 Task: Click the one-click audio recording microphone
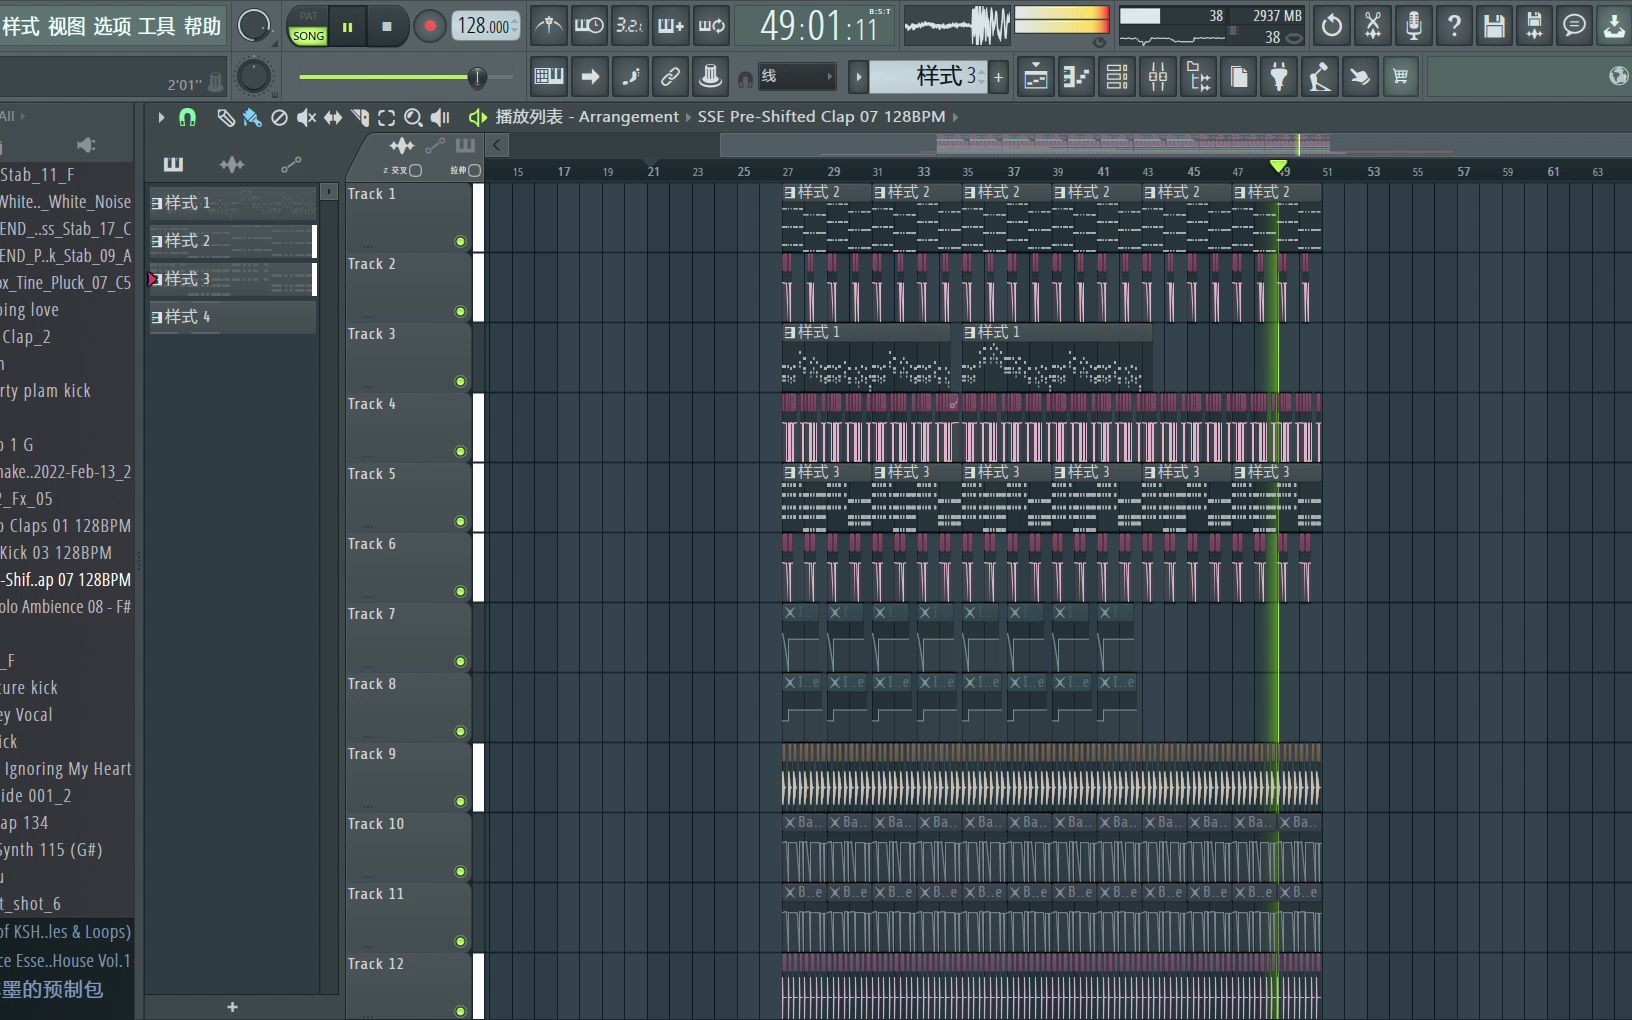tap(1413, 26)
